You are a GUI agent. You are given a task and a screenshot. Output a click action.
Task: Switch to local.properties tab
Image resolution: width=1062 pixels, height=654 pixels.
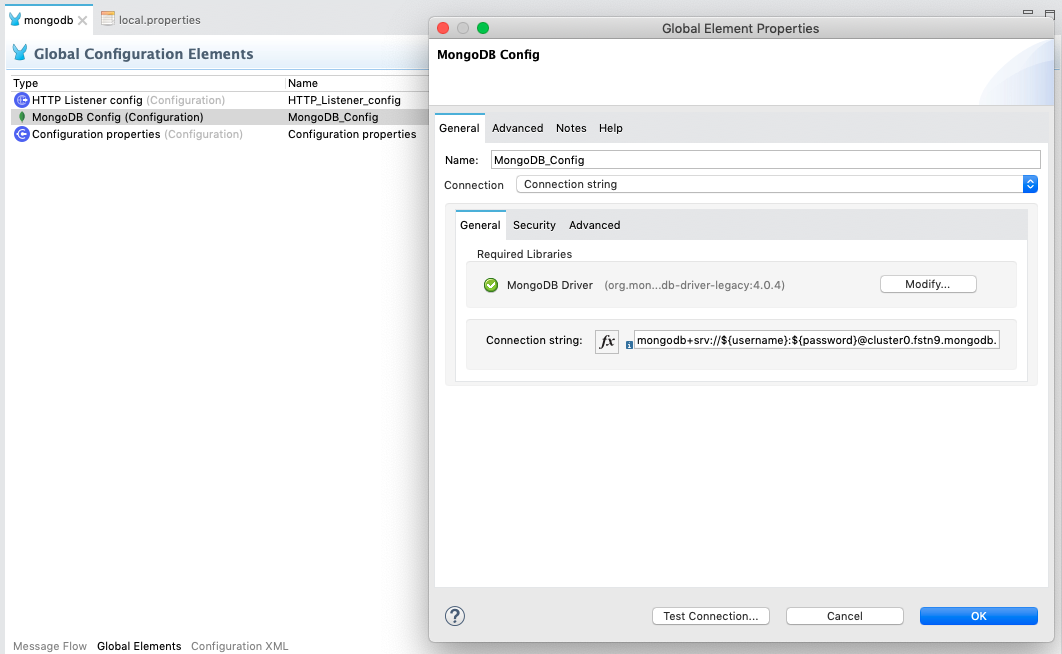click(159, 20)
